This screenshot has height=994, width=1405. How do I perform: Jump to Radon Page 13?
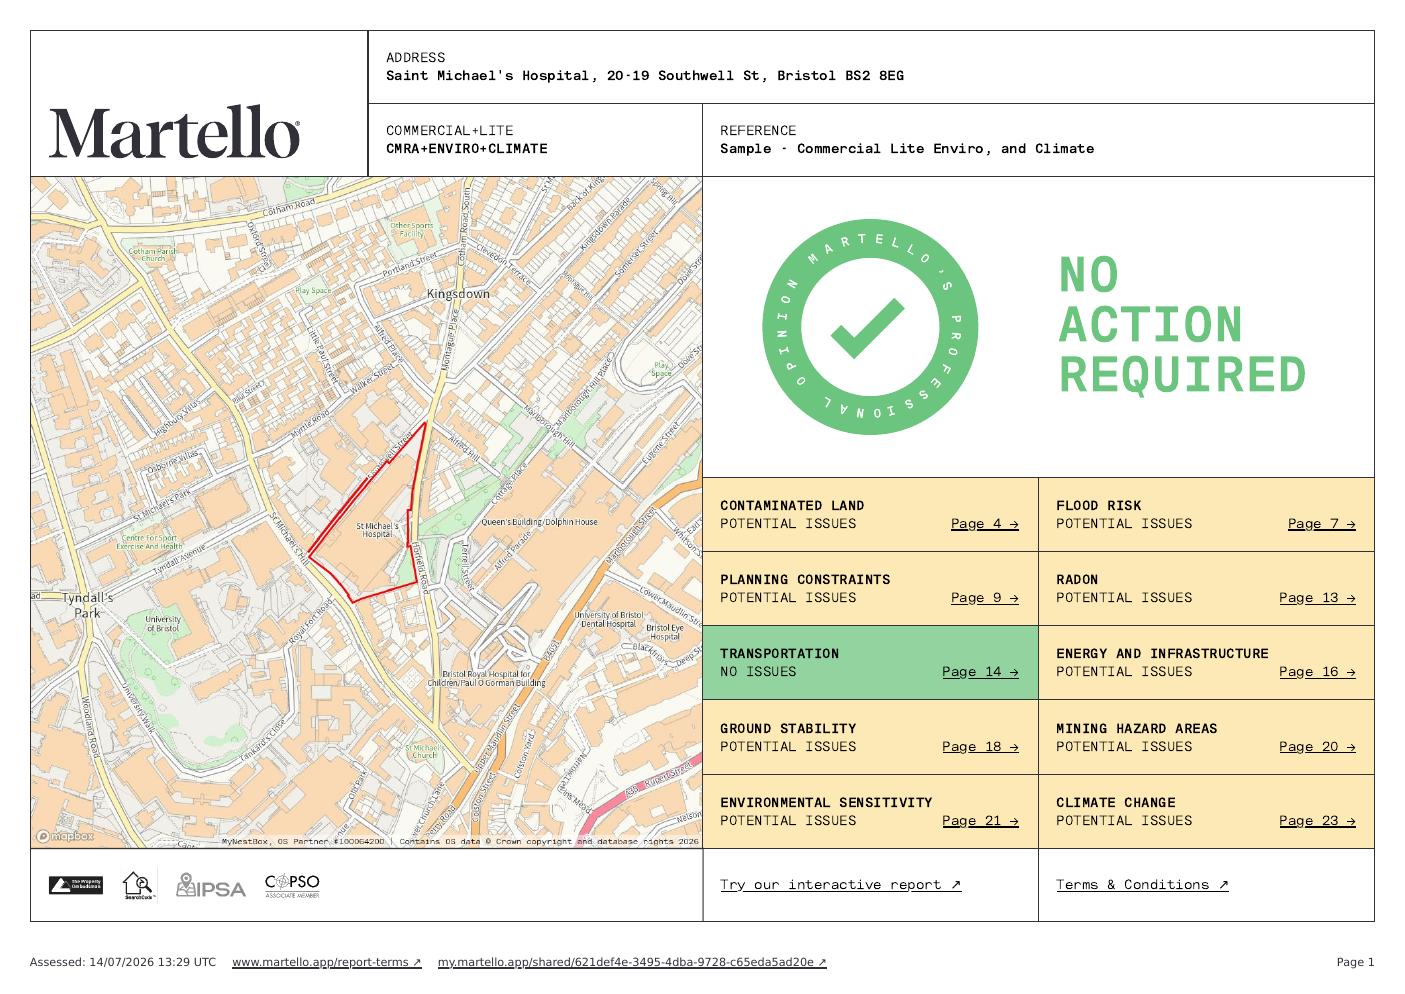(1317, 598)
